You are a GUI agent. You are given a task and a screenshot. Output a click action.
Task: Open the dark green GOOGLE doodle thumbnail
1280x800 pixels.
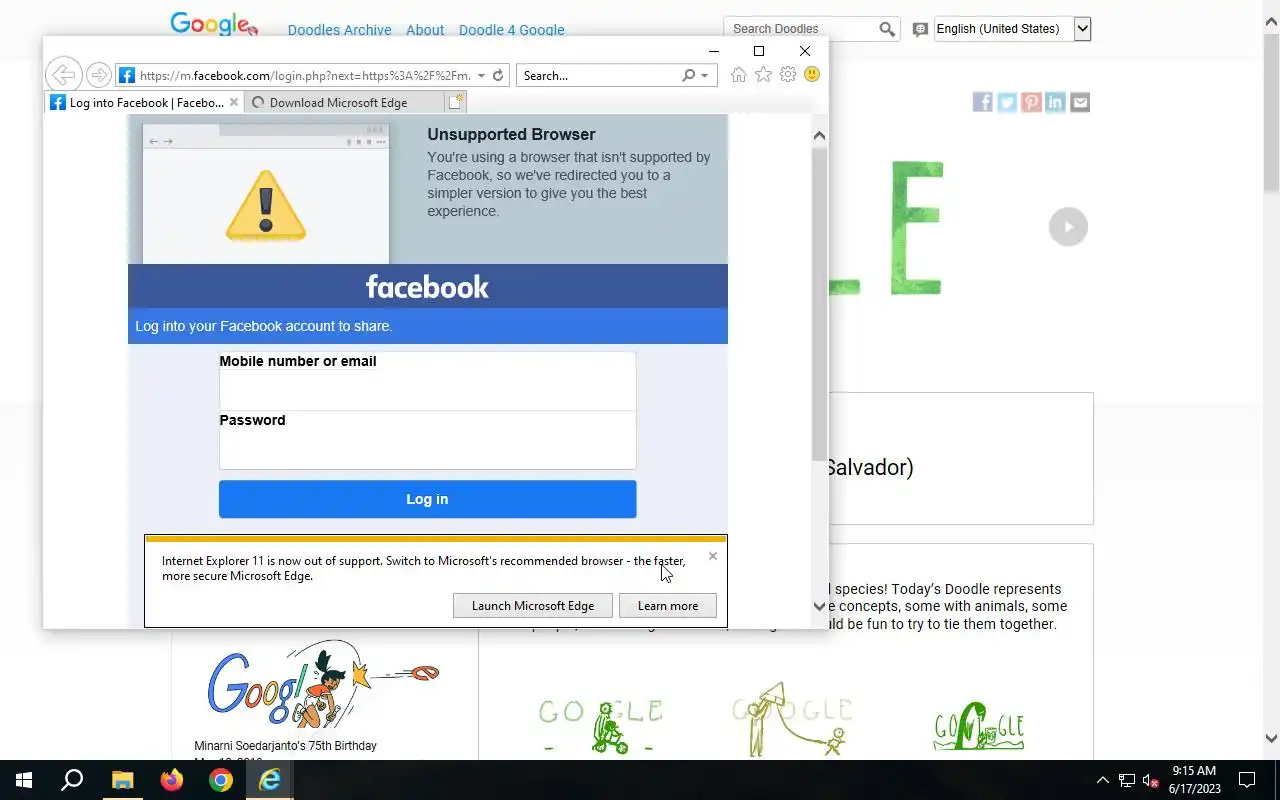tap(979, 727)
